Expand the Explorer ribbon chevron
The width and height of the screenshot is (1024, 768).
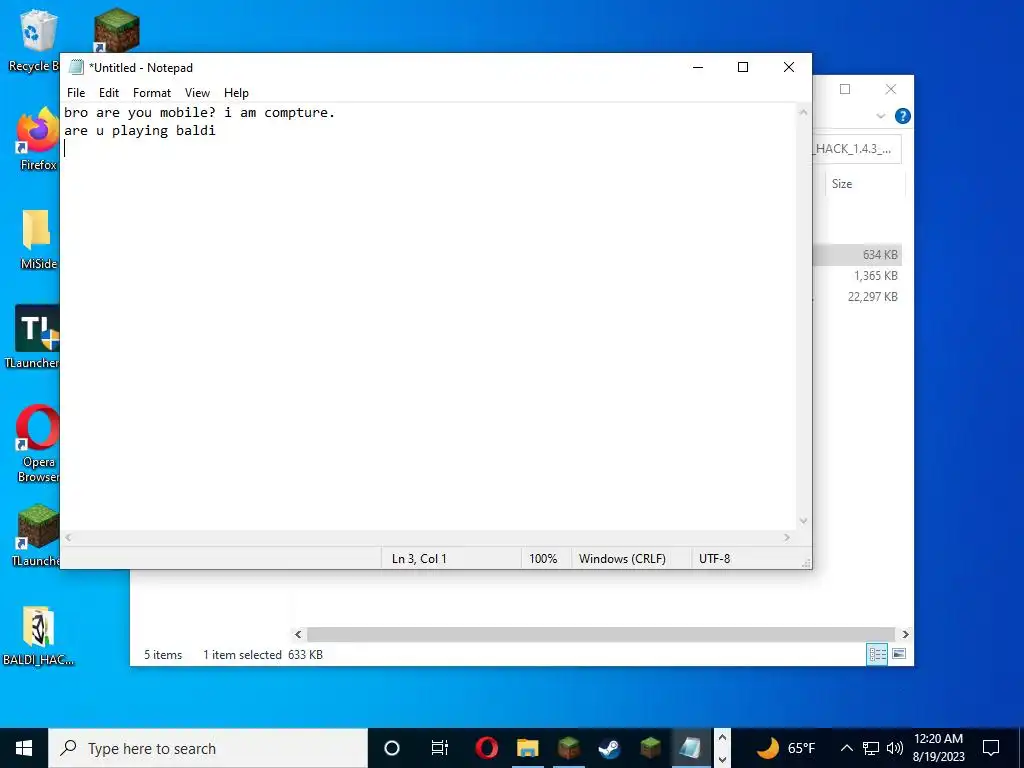point(880,116)
